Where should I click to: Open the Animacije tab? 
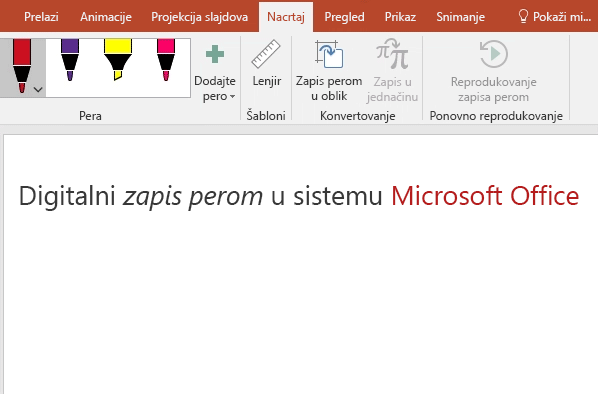pyautogui.click(x=106, y=17)
